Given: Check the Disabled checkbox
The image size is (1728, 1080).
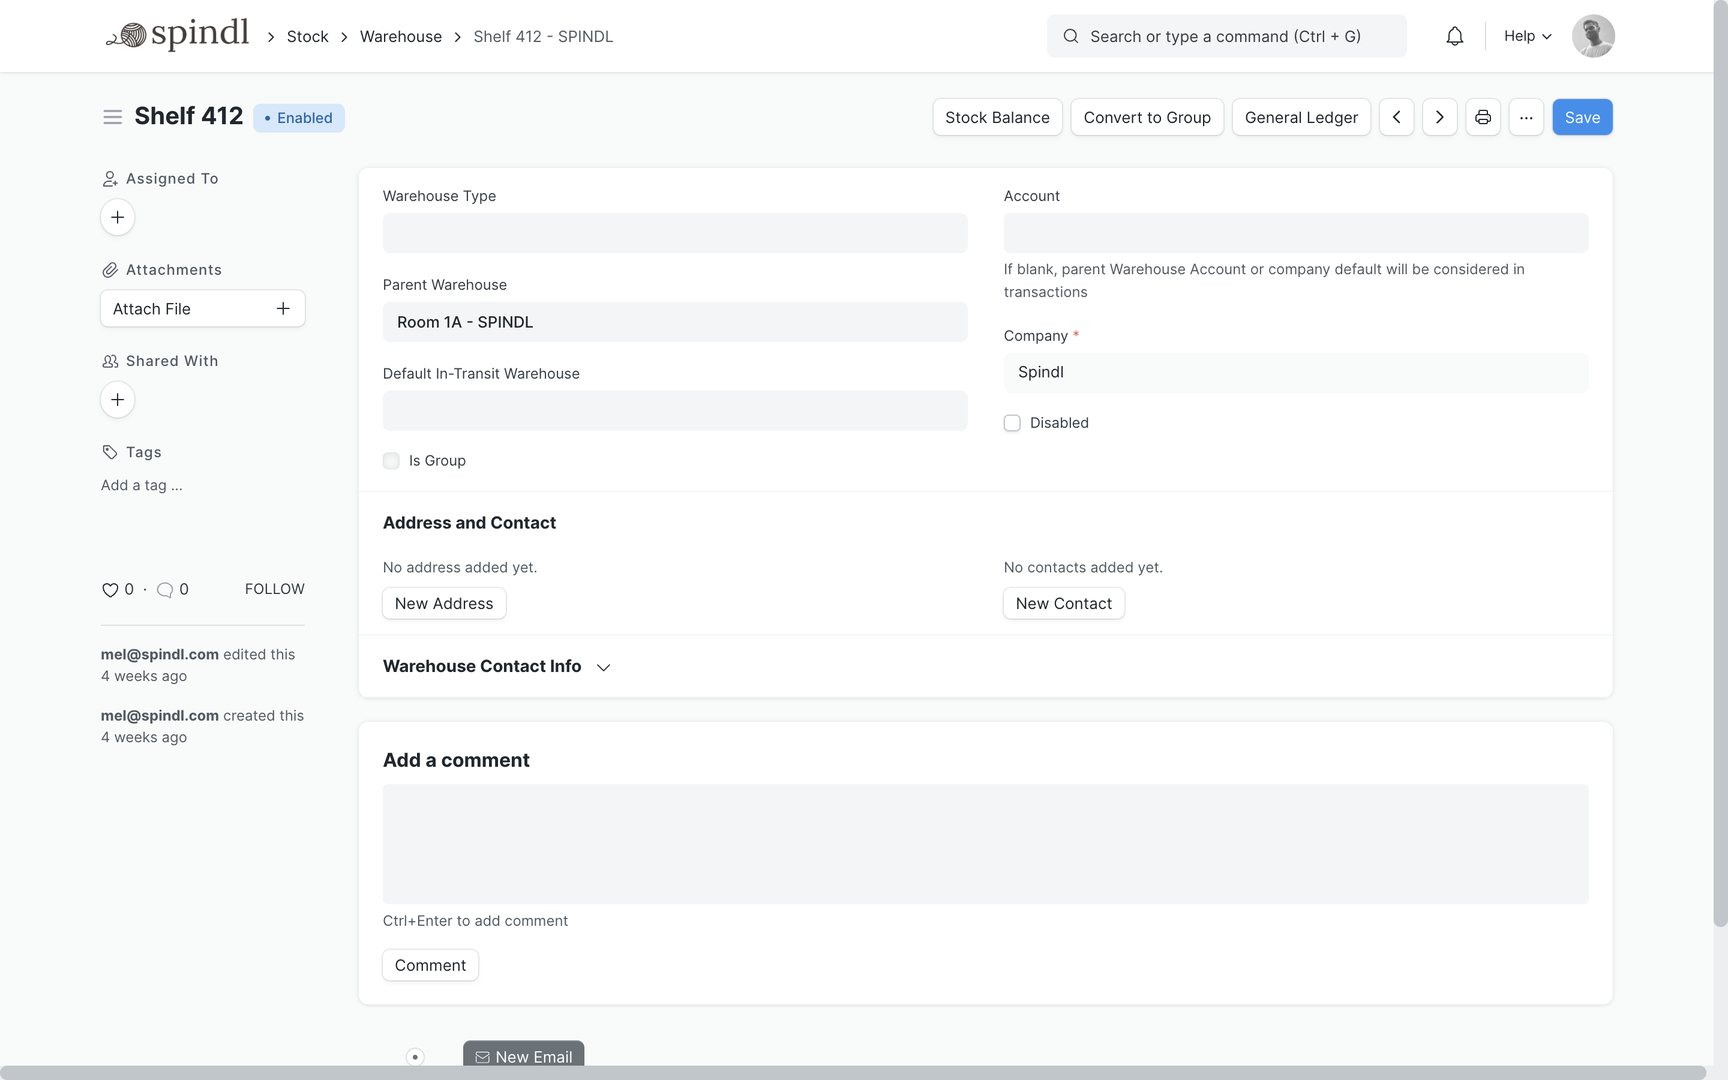Looking at the screenshot, I should coord(1012,423).
